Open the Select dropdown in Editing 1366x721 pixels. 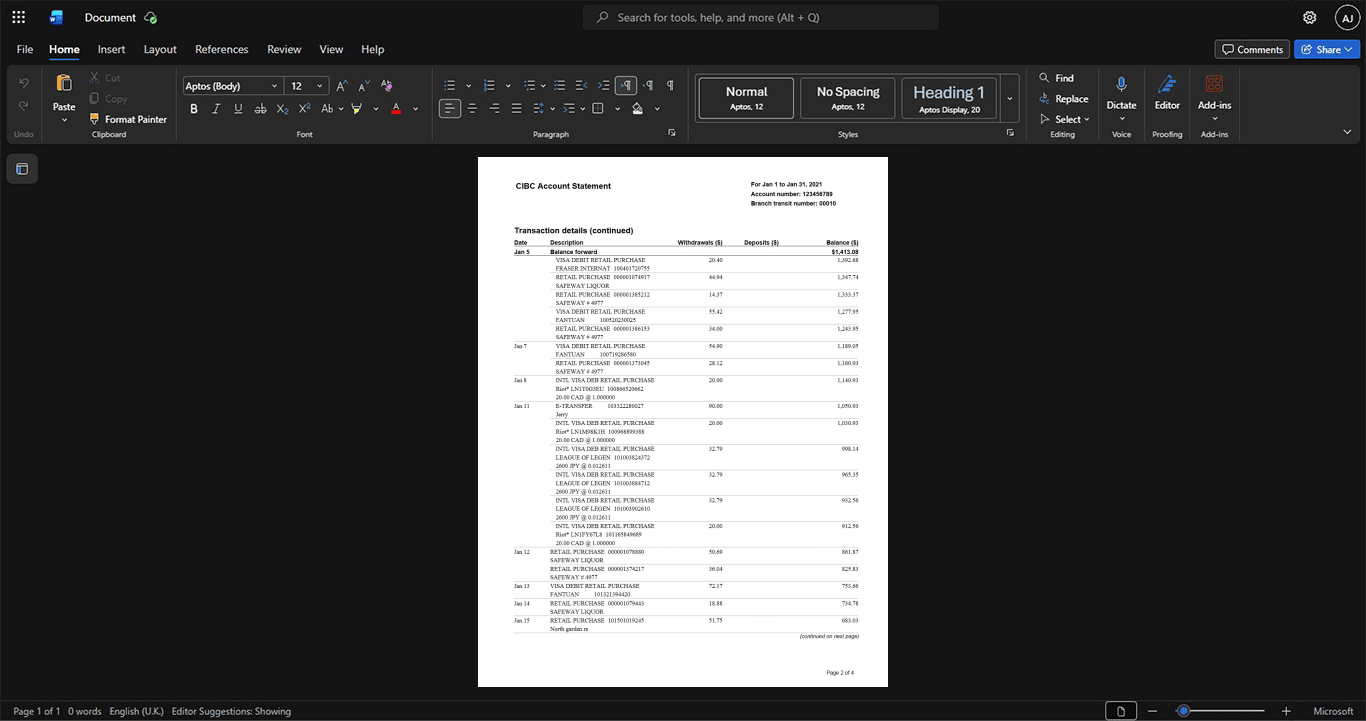[x=1064, y=119]
